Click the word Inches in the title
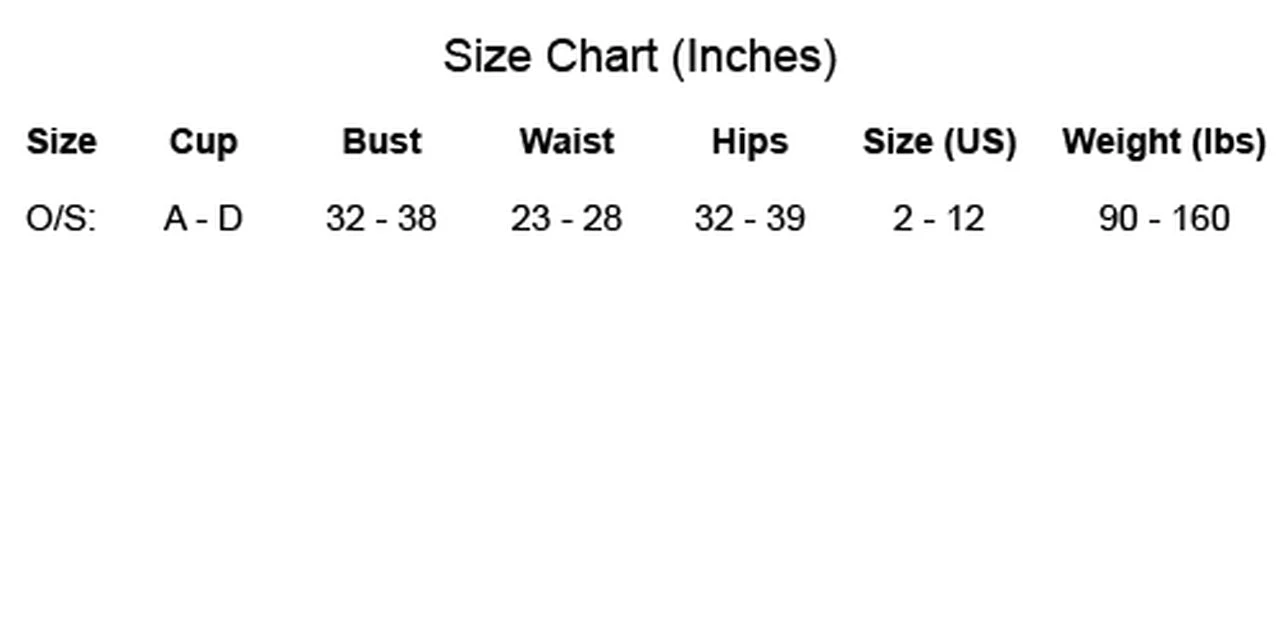 coord(753,57)
